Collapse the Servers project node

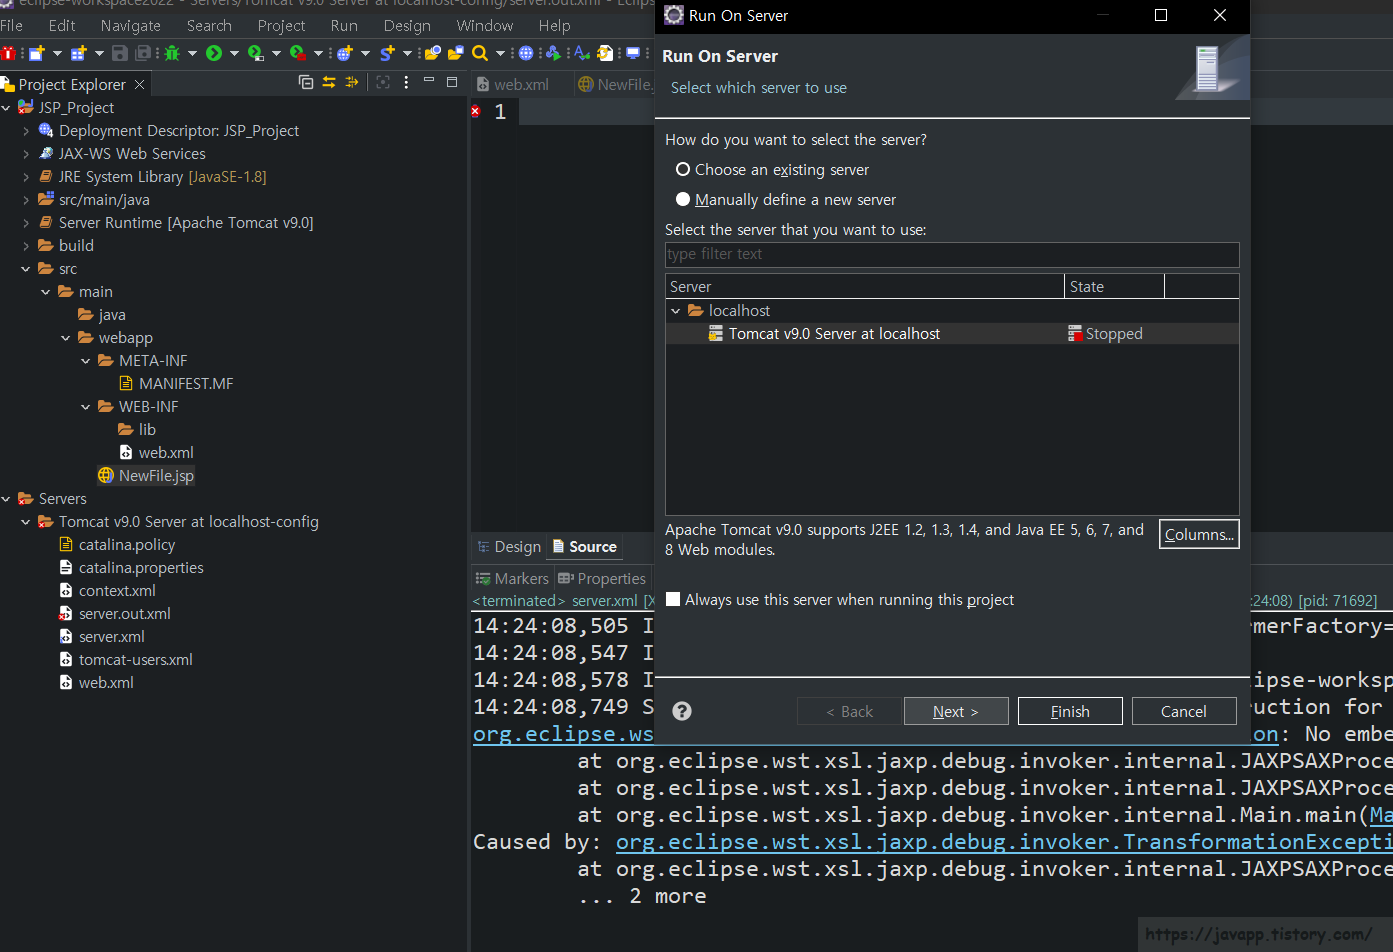click(6, 499)
